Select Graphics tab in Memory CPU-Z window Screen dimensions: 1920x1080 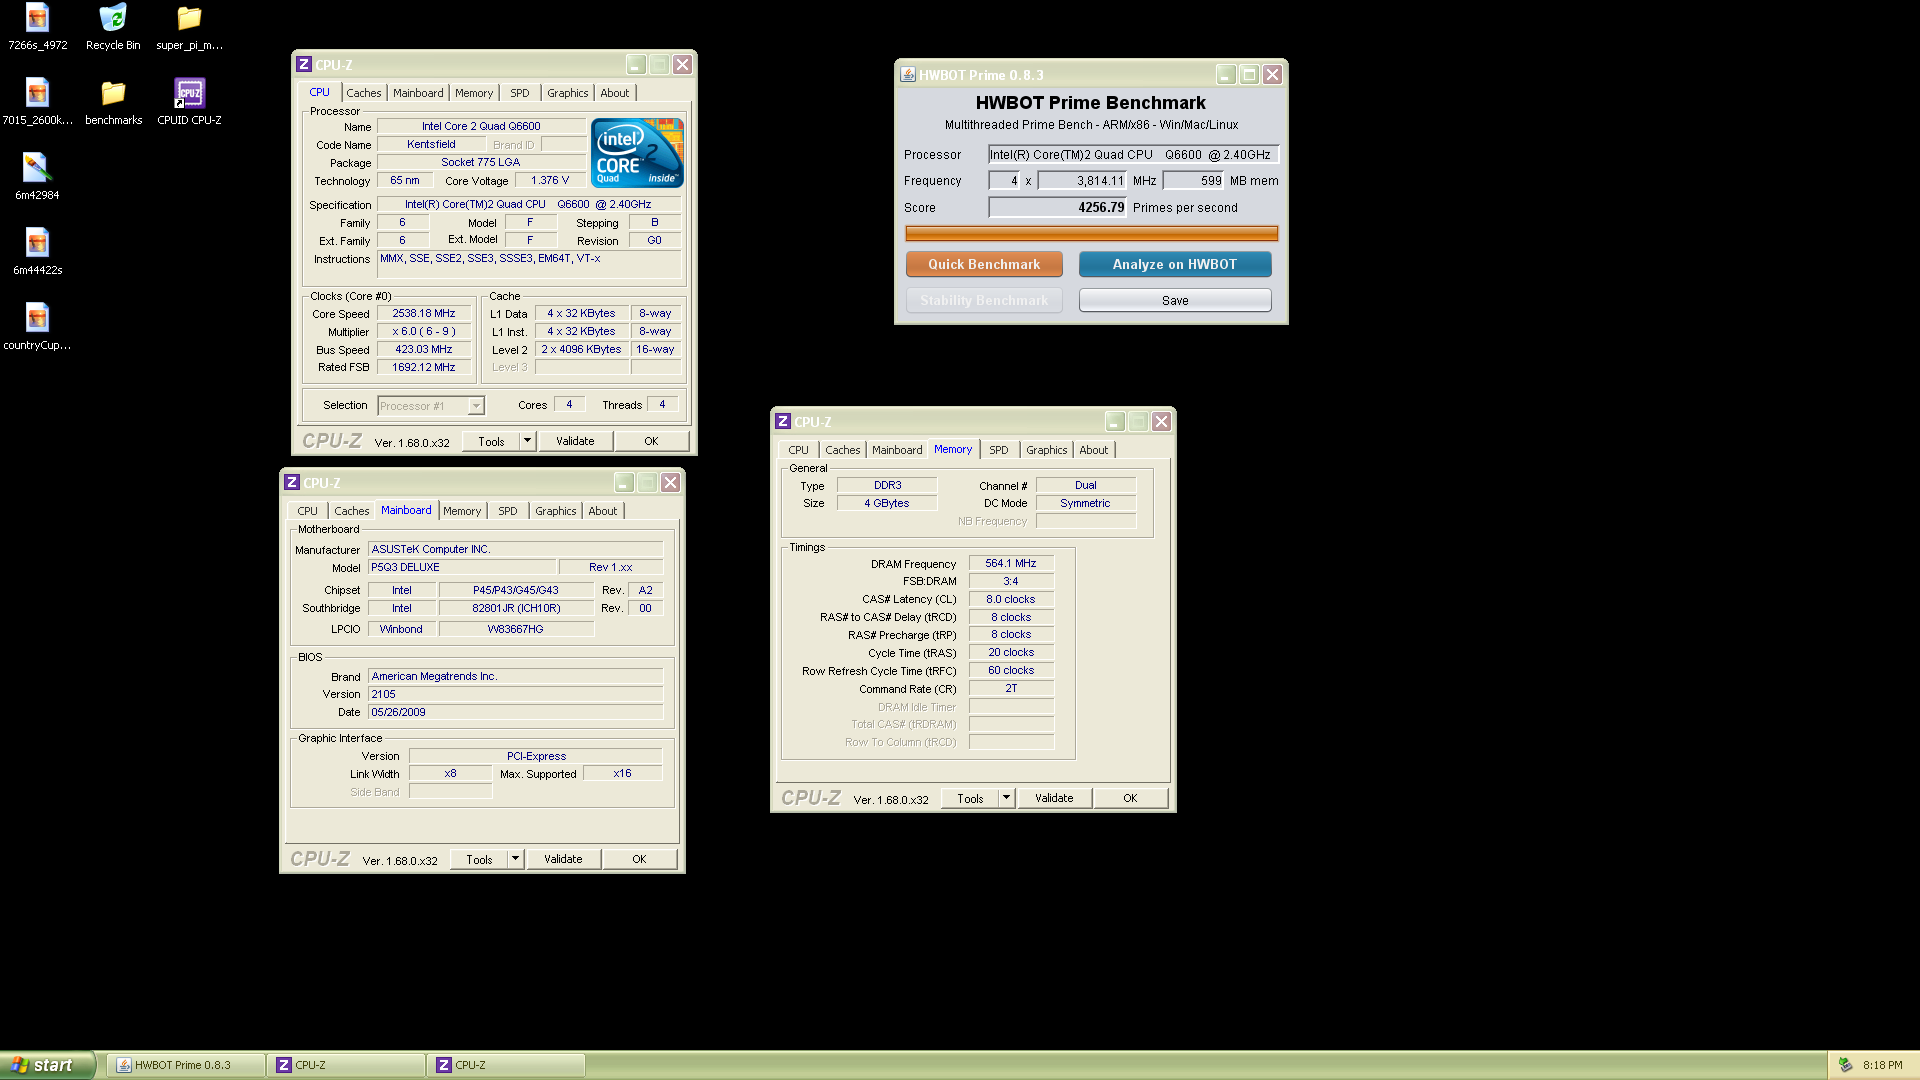(1047, 450)
